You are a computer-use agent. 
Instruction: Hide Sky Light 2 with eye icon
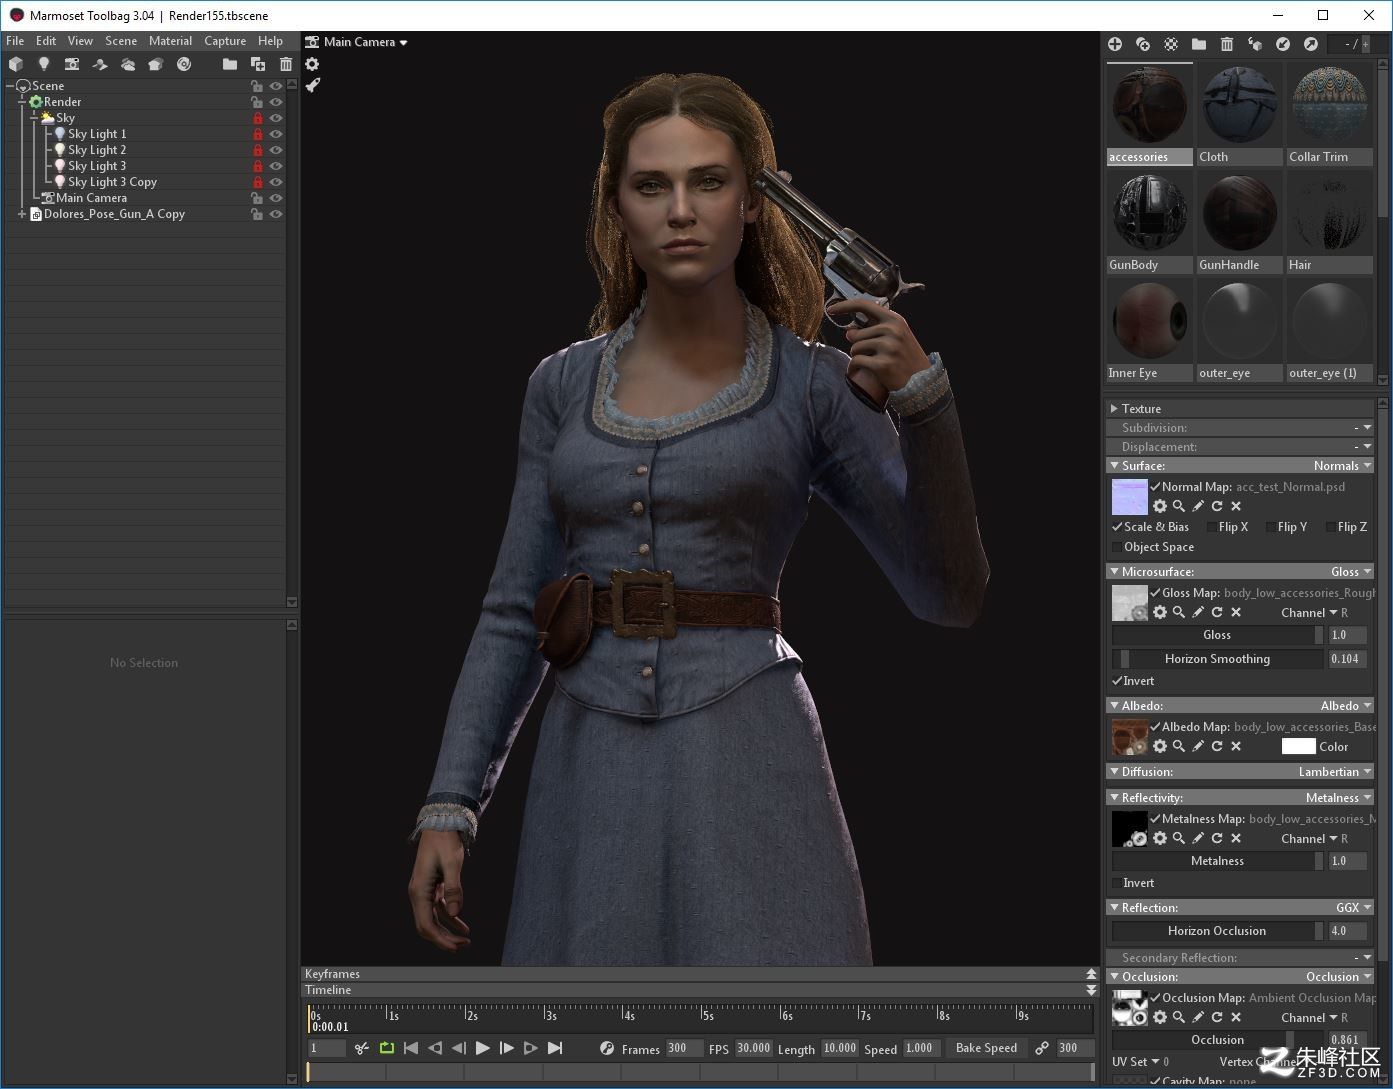(x=276, y=150)
